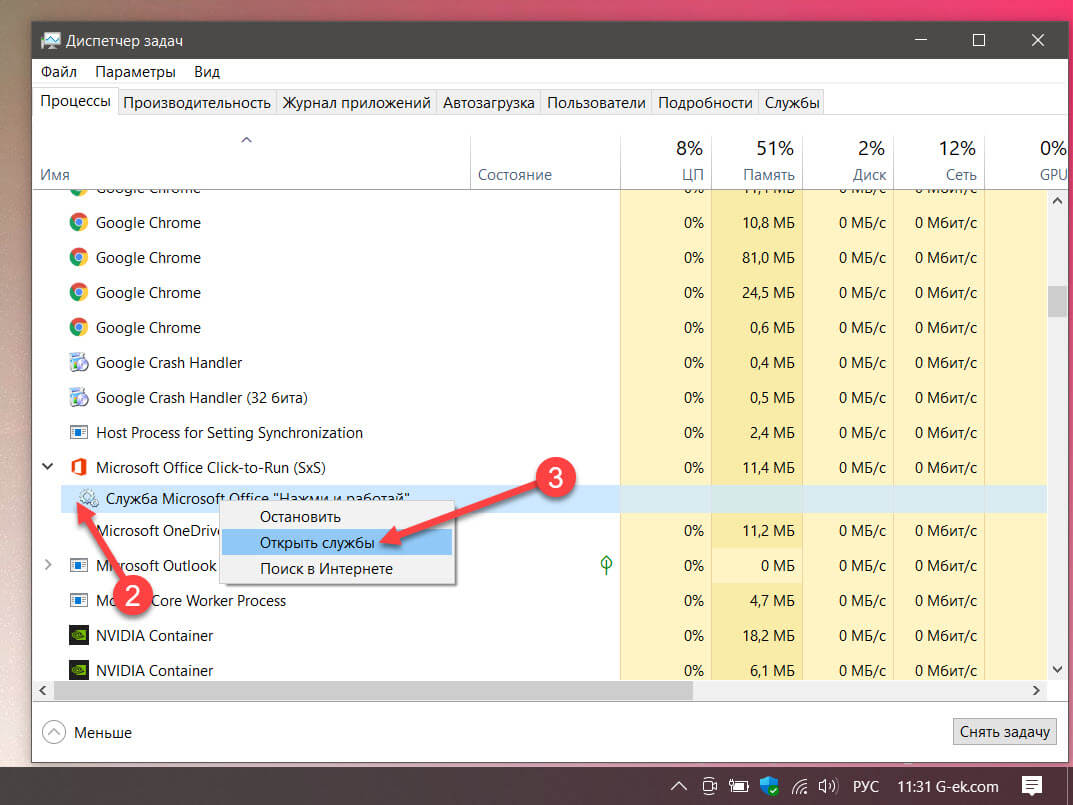The height and width of the screenshot is (805, 1073).
Task: Switch to the Журнал приложений tab
Action: pos(357,103)
